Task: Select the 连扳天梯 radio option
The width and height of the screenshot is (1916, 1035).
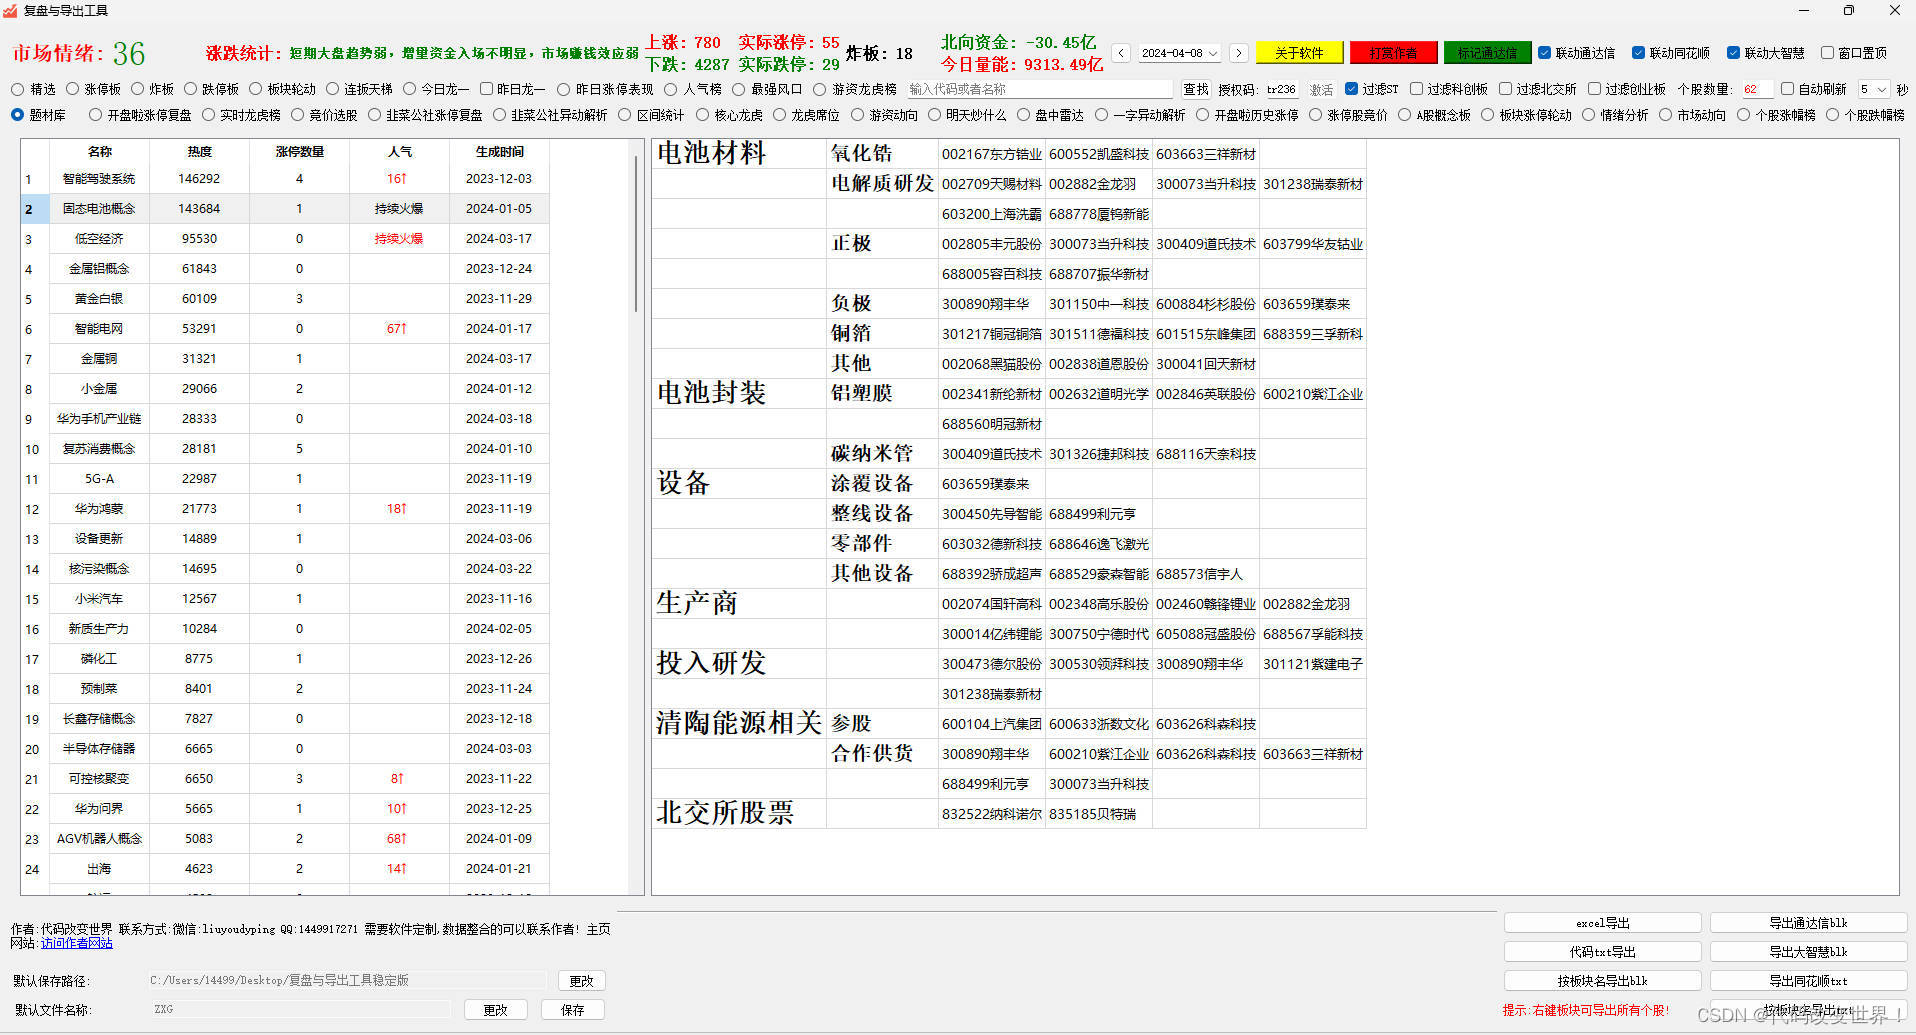Action: click(332, 89)
